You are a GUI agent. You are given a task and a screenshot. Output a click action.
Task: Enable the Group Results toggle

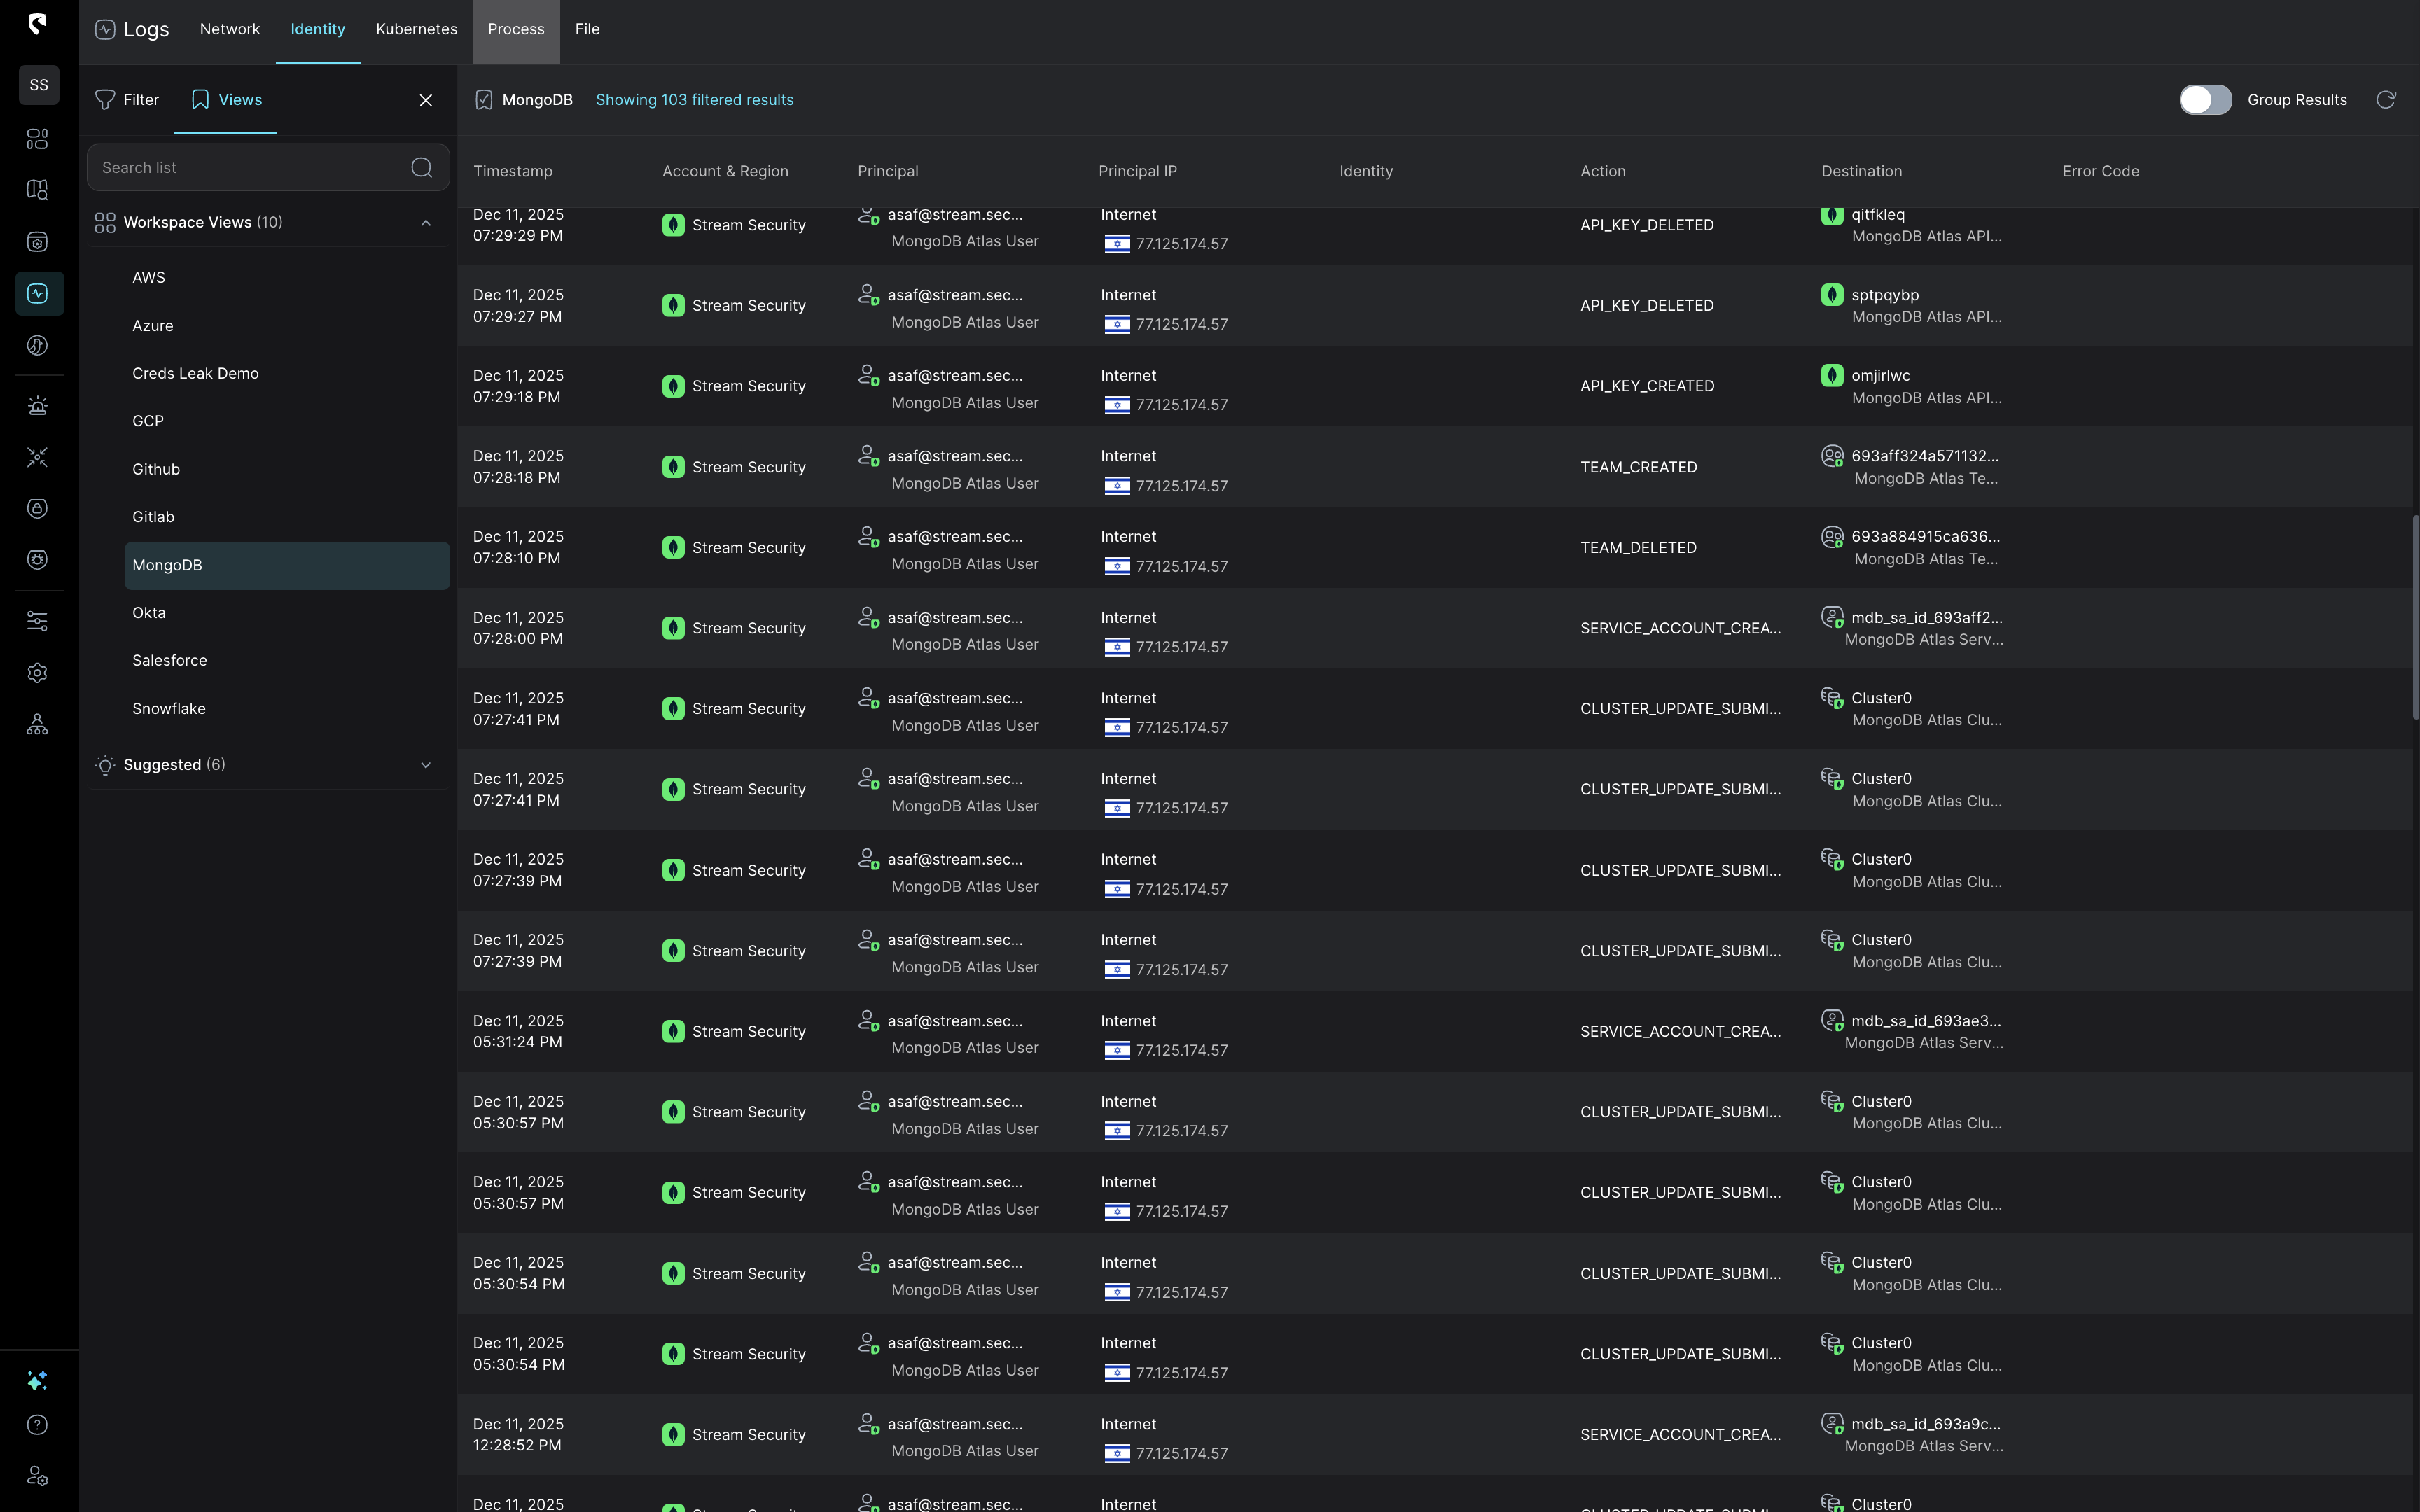(2205, 100)
